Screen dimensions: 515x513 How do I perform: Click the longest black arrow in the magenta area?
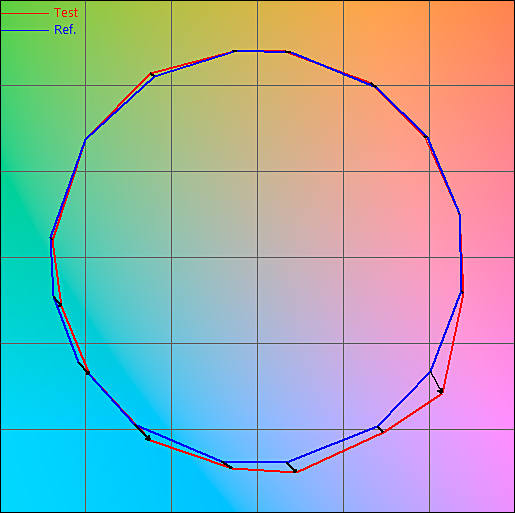point(436,382)
